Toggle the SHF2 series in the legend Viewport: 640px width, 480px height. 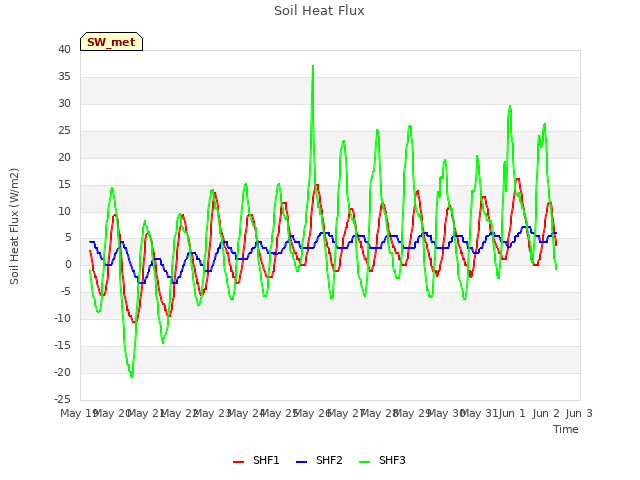click(319, 460)
